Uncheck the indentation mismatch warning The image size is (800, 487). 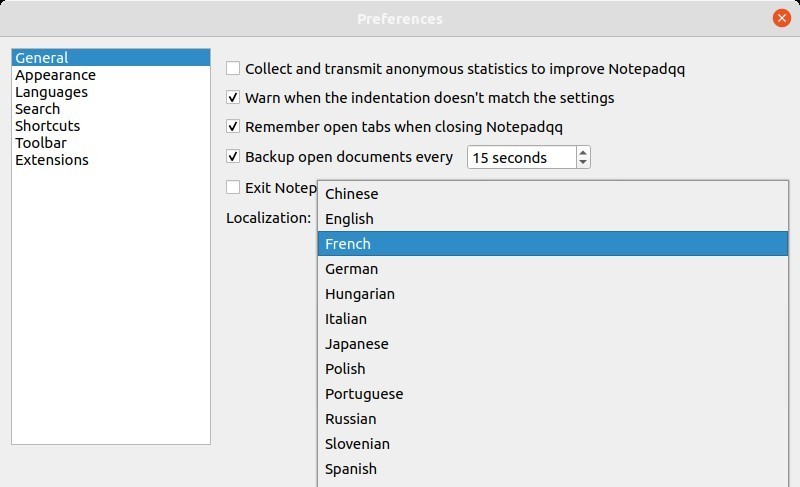233,98
